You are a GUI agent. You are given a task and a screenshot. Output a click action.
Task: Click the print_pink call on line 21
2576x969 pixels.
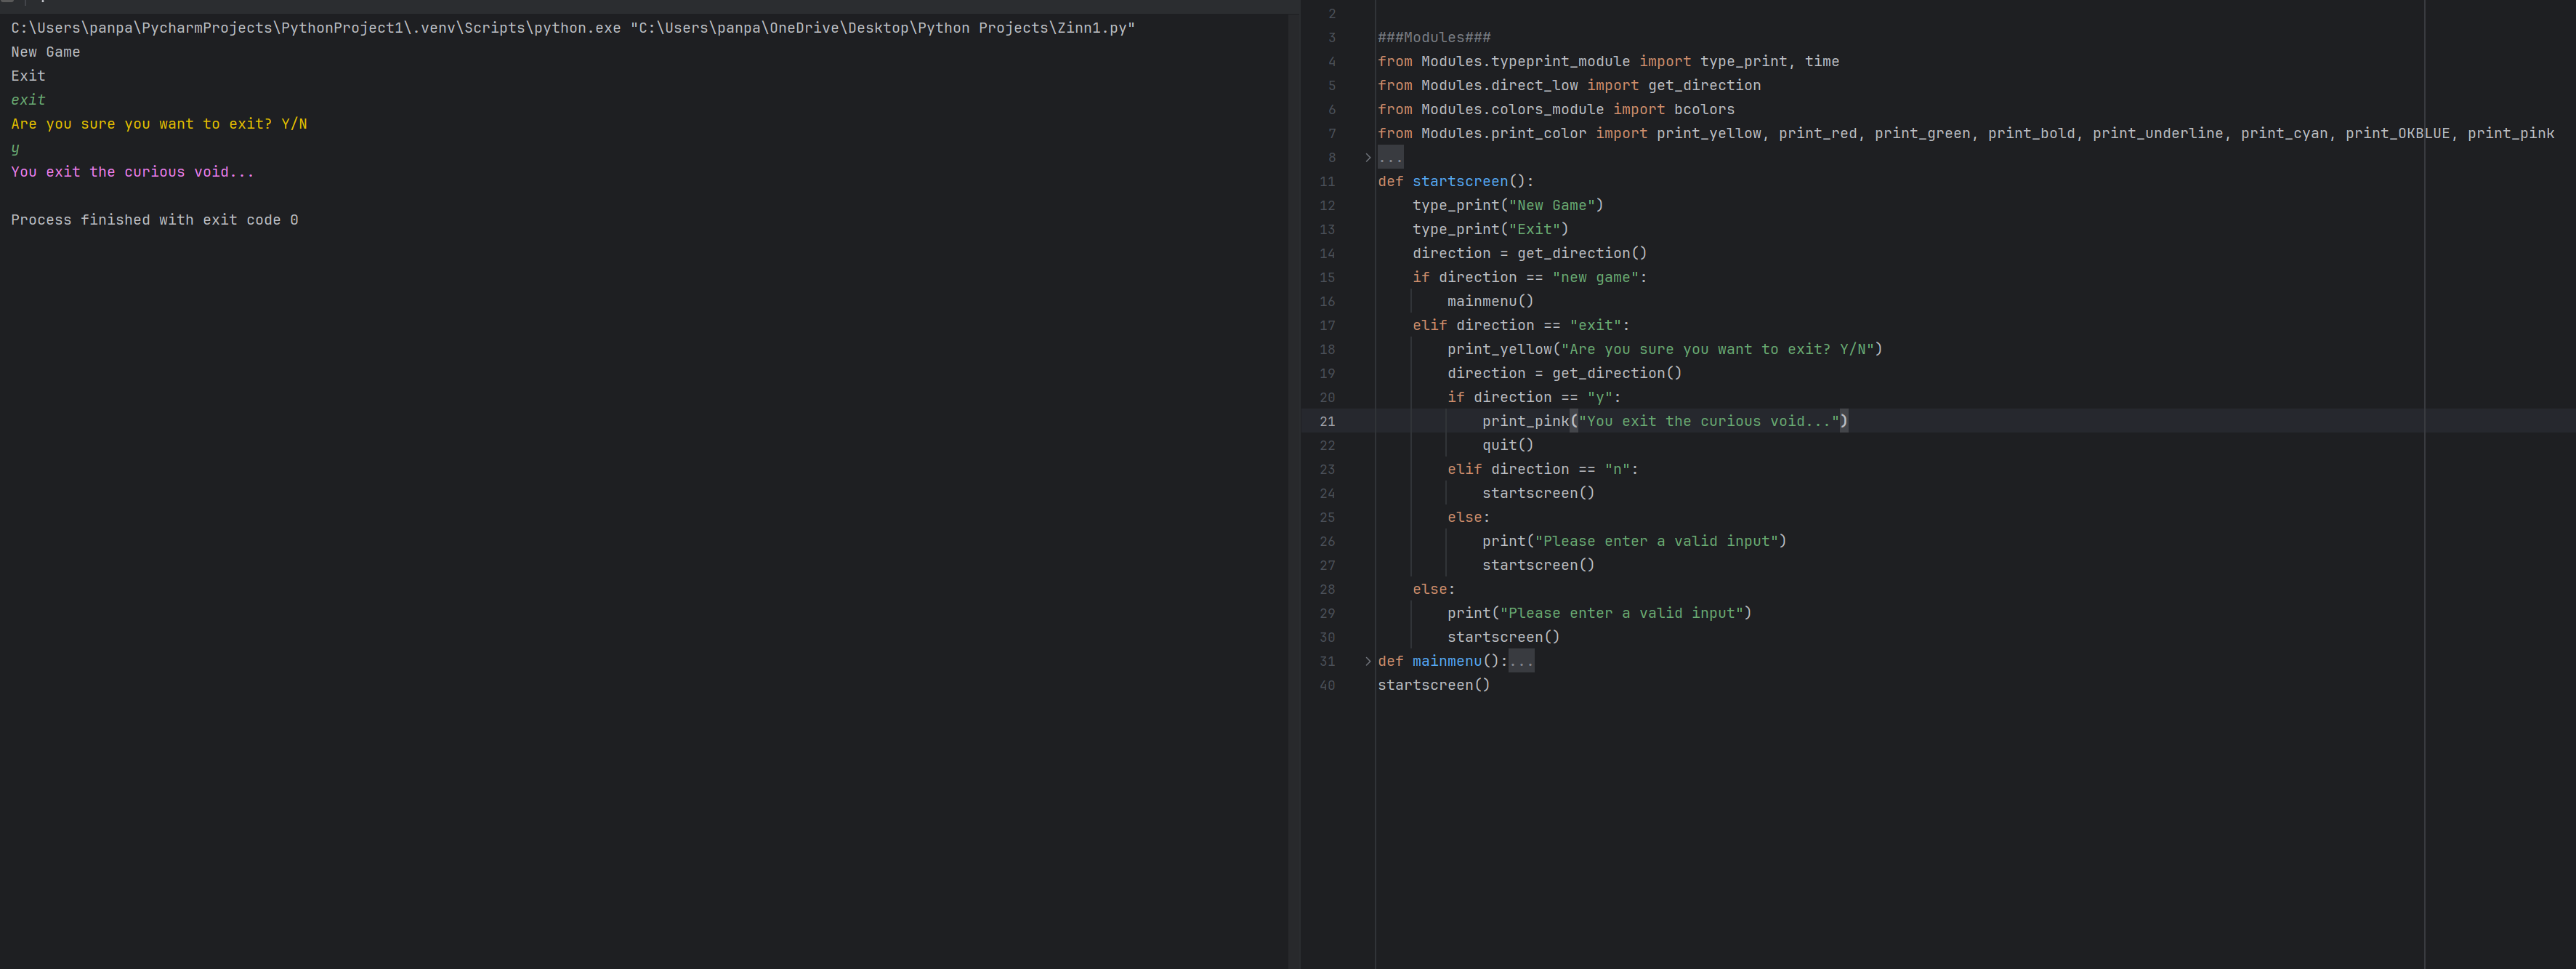point(1525,421)
